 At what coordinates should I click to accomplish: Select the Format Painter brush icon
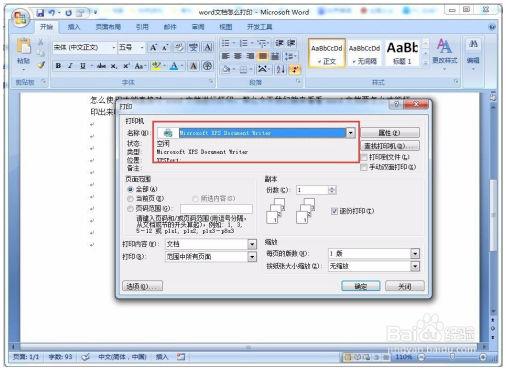coord(41,65)
